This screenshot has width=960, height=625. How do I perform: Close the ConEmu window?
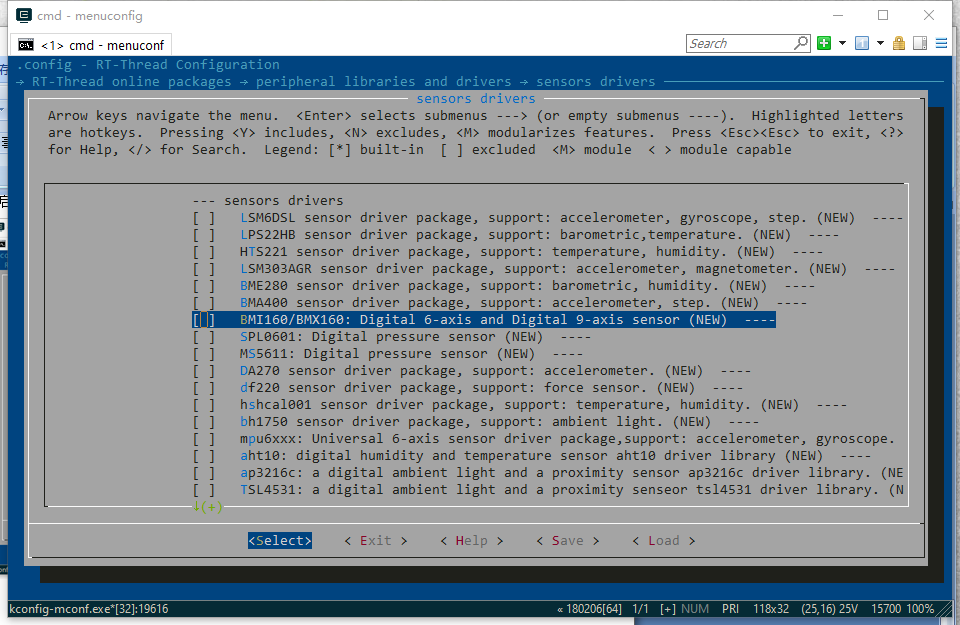[929, 15]
